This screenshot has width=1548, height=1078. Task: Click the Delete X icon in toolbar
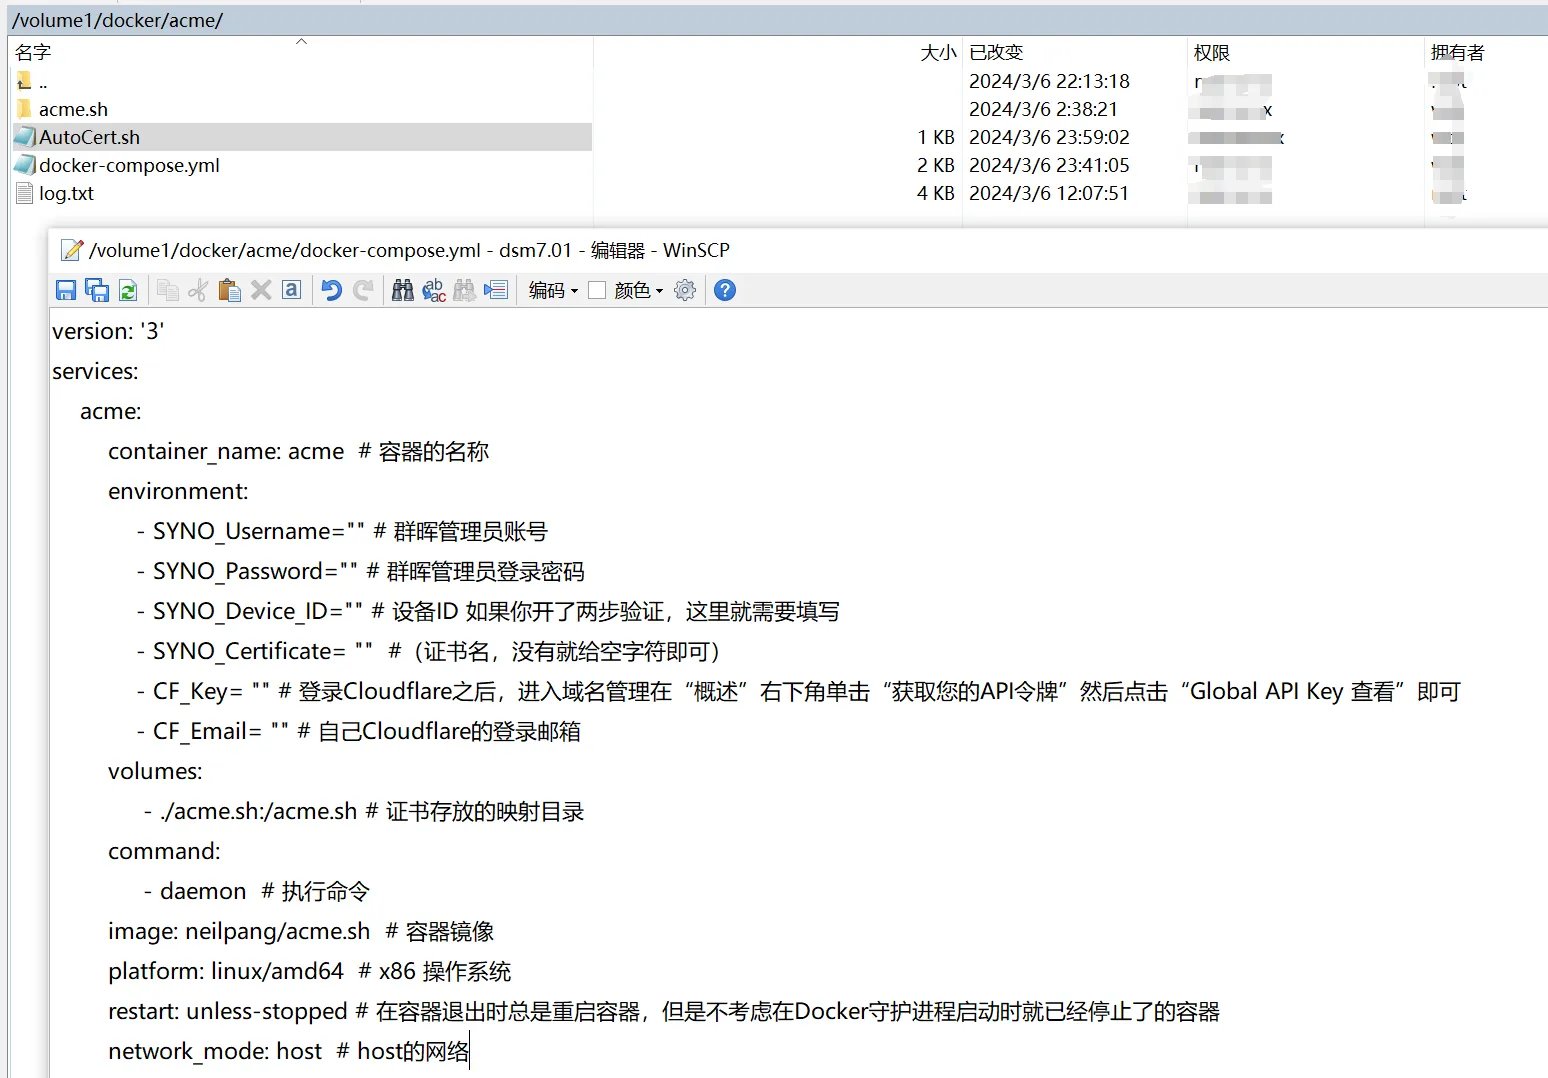[261, 290]
